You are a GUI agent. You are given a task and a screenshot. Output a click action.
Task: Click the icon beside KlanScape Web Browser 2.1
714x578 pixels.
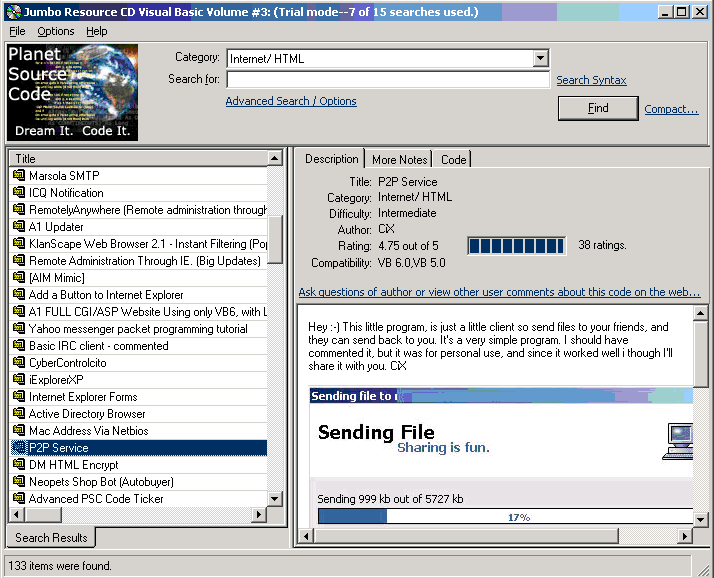(x=19, y=243)
